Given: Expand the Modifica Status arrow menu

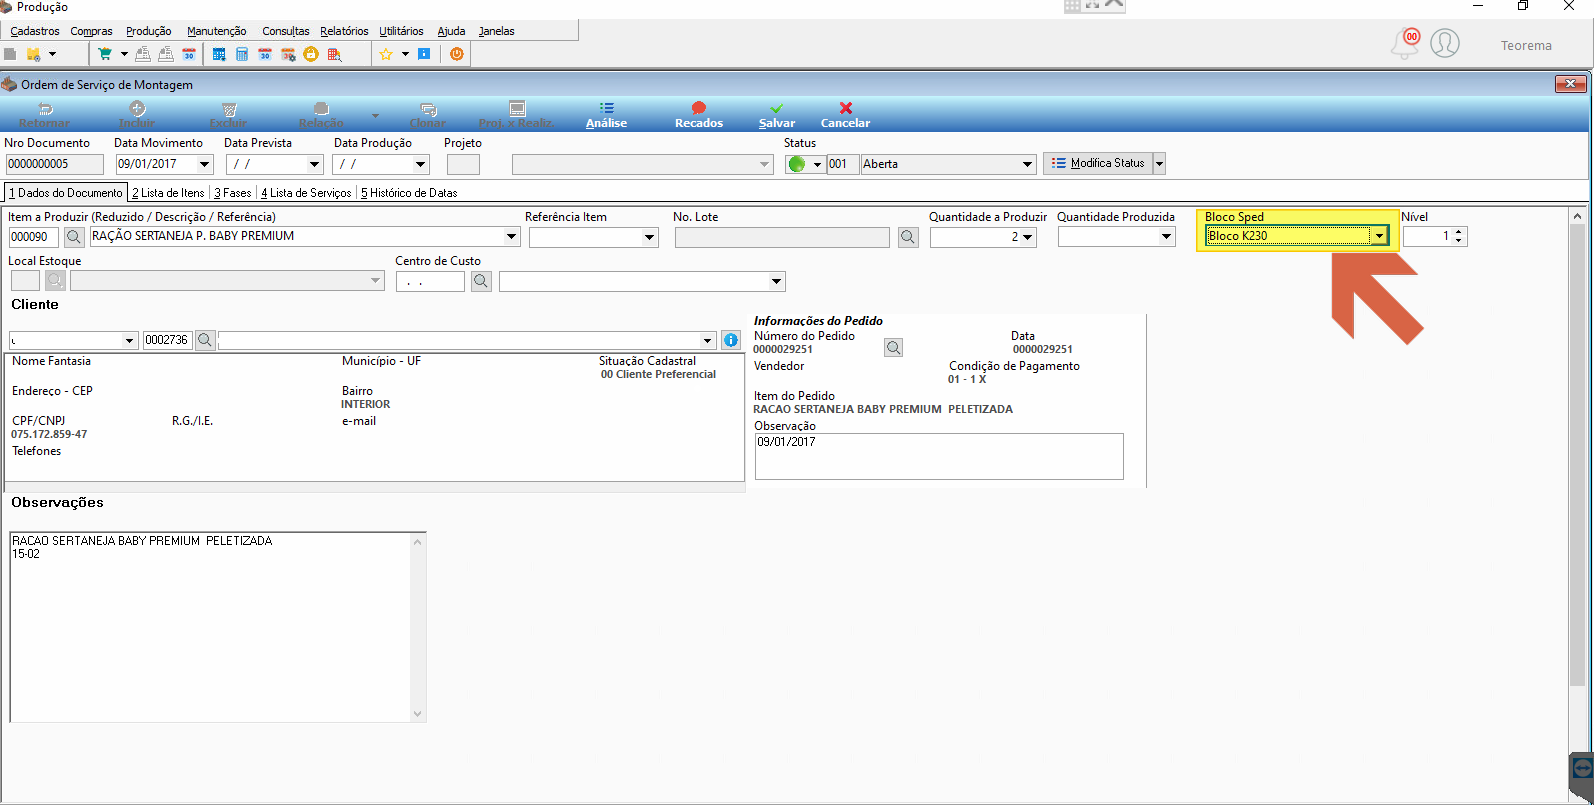Looking at the screenshot, I should (1159, 163).
